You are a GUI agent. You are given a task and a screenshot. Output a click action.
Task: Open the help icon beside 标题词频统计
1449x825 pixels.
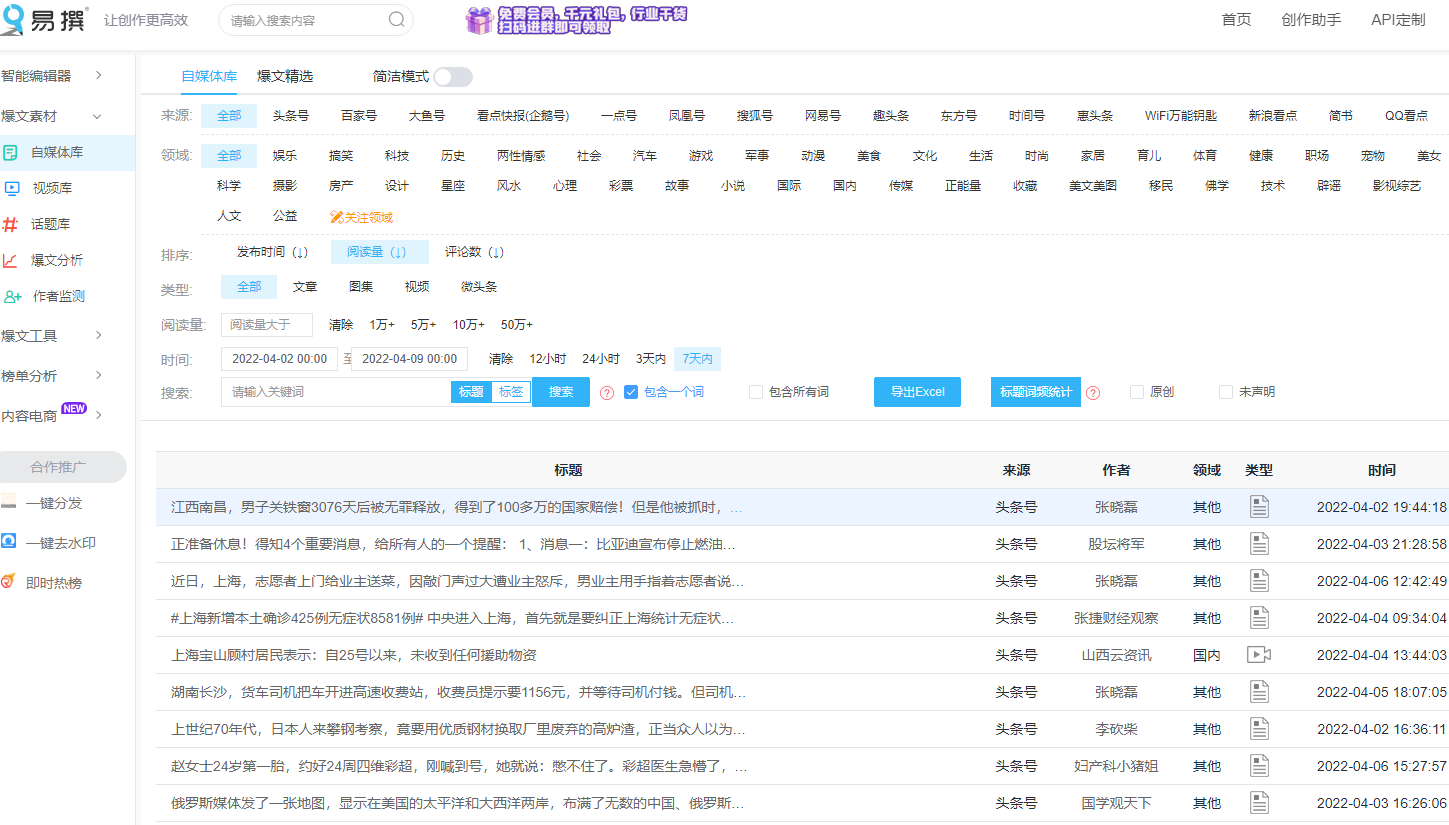1092,392
